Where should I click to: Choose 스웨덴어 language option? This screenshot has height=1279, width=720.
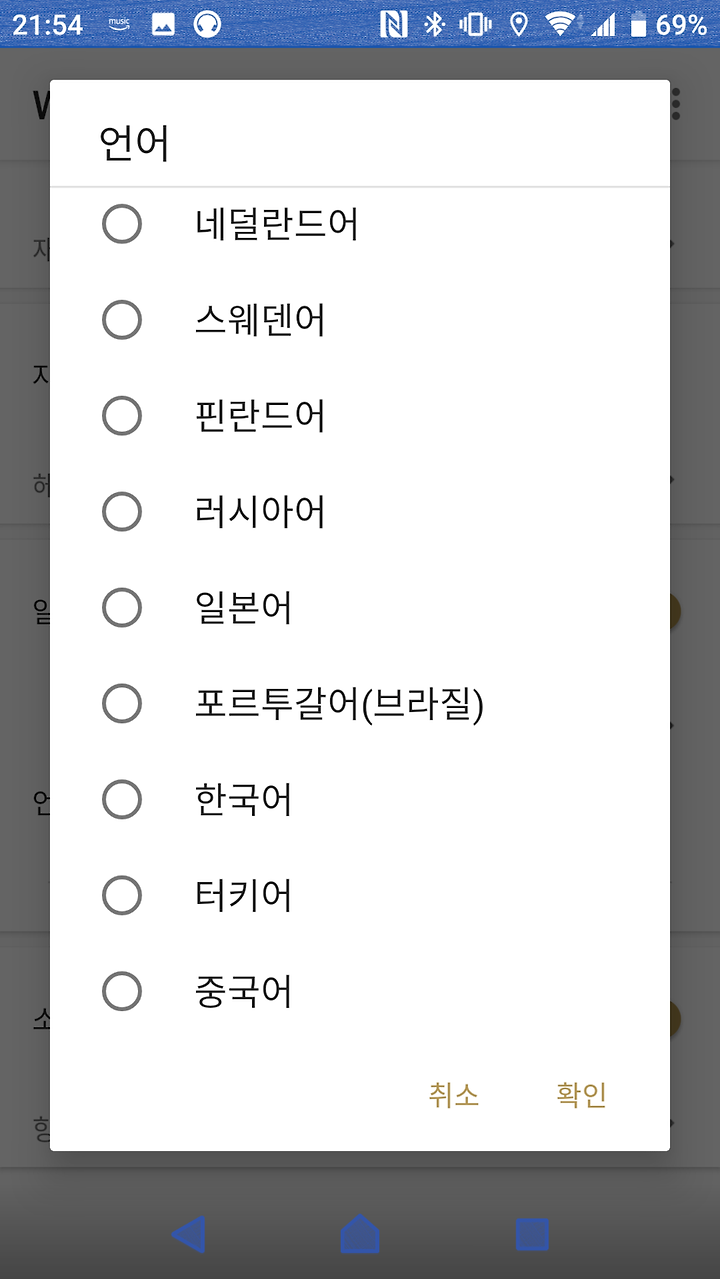[x=360, y=320]
